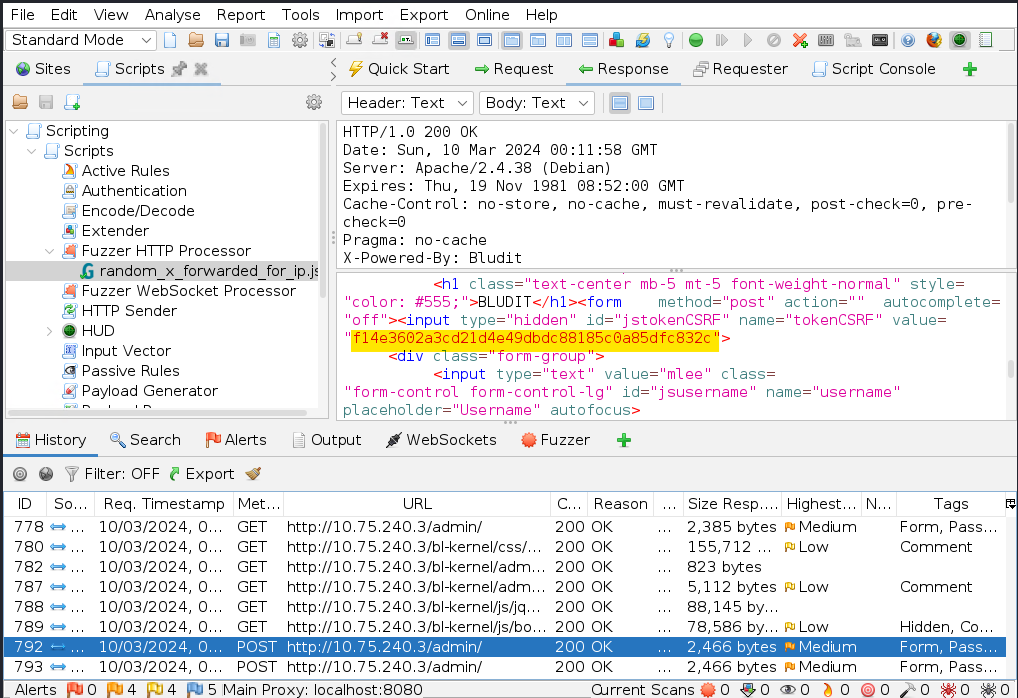Open the Header: Text dropdown
Viewport: 1018px width, 698px height.
coord(407,103)
